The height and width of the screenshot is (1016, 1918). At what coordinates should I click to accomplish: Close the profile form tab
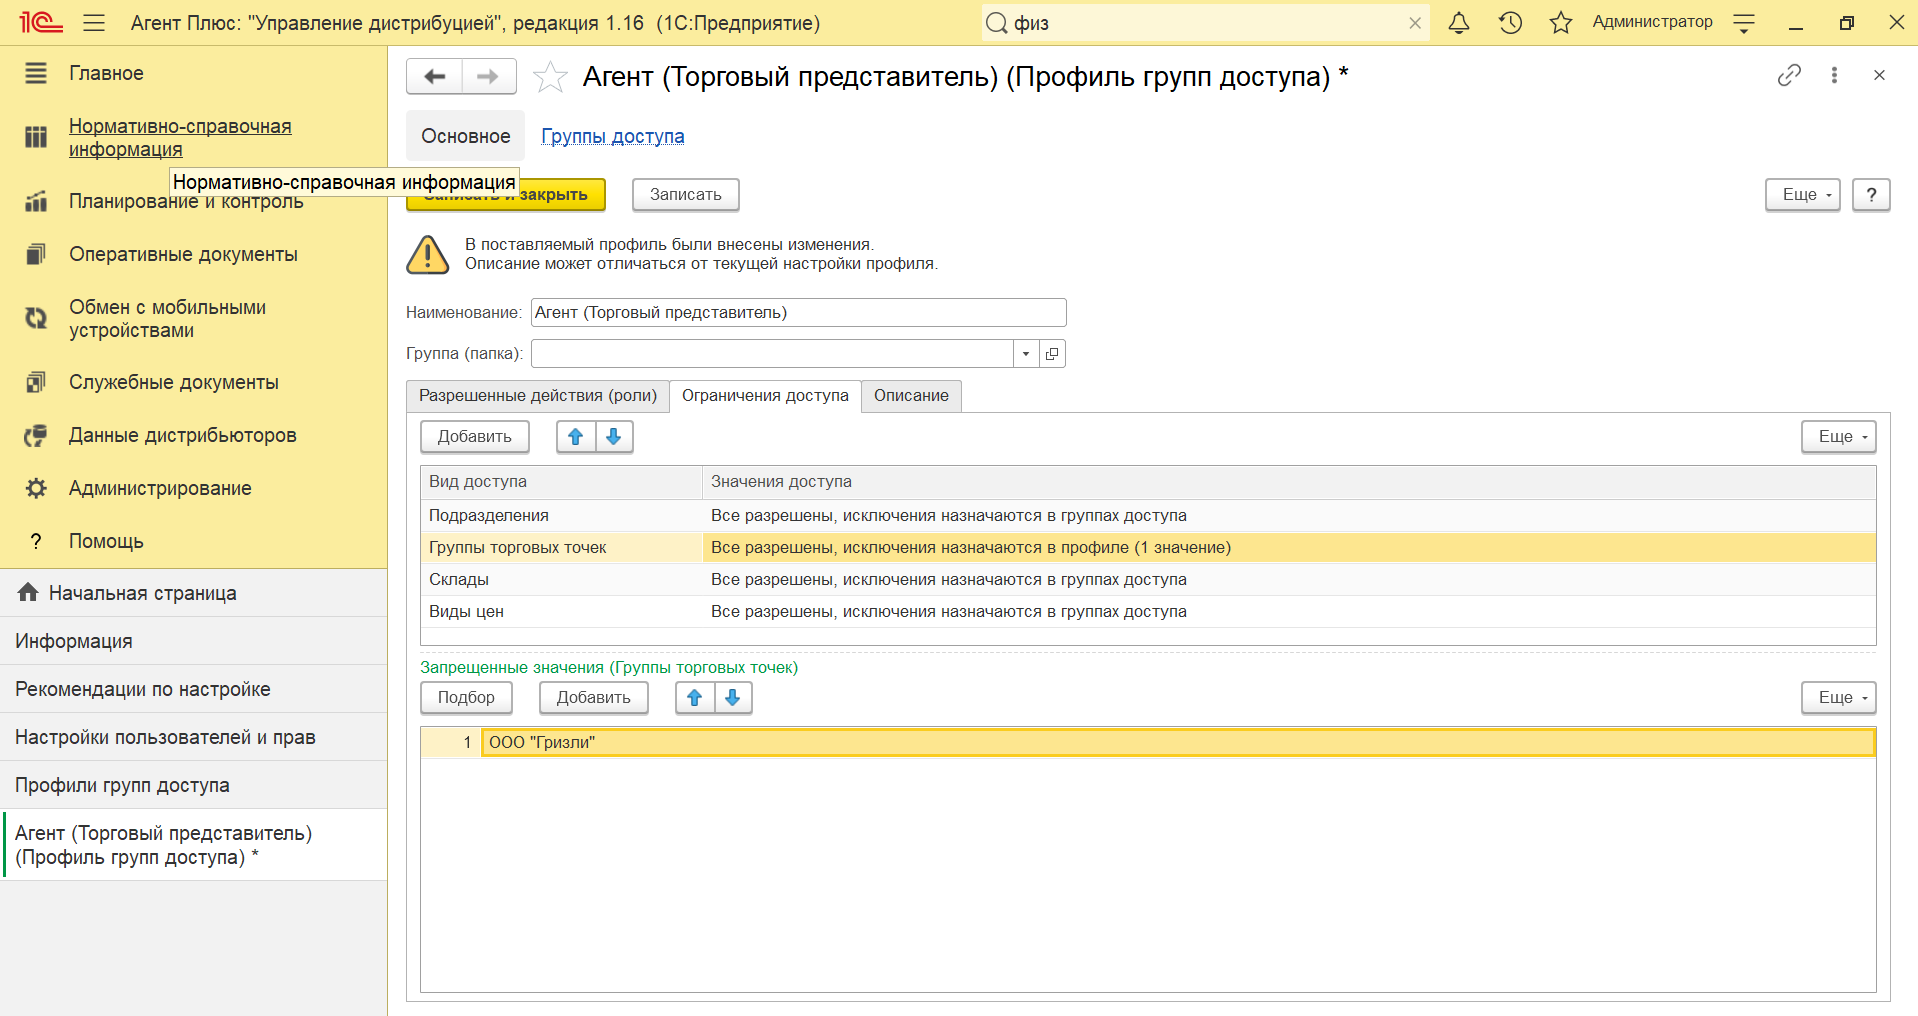point(1879,75)
